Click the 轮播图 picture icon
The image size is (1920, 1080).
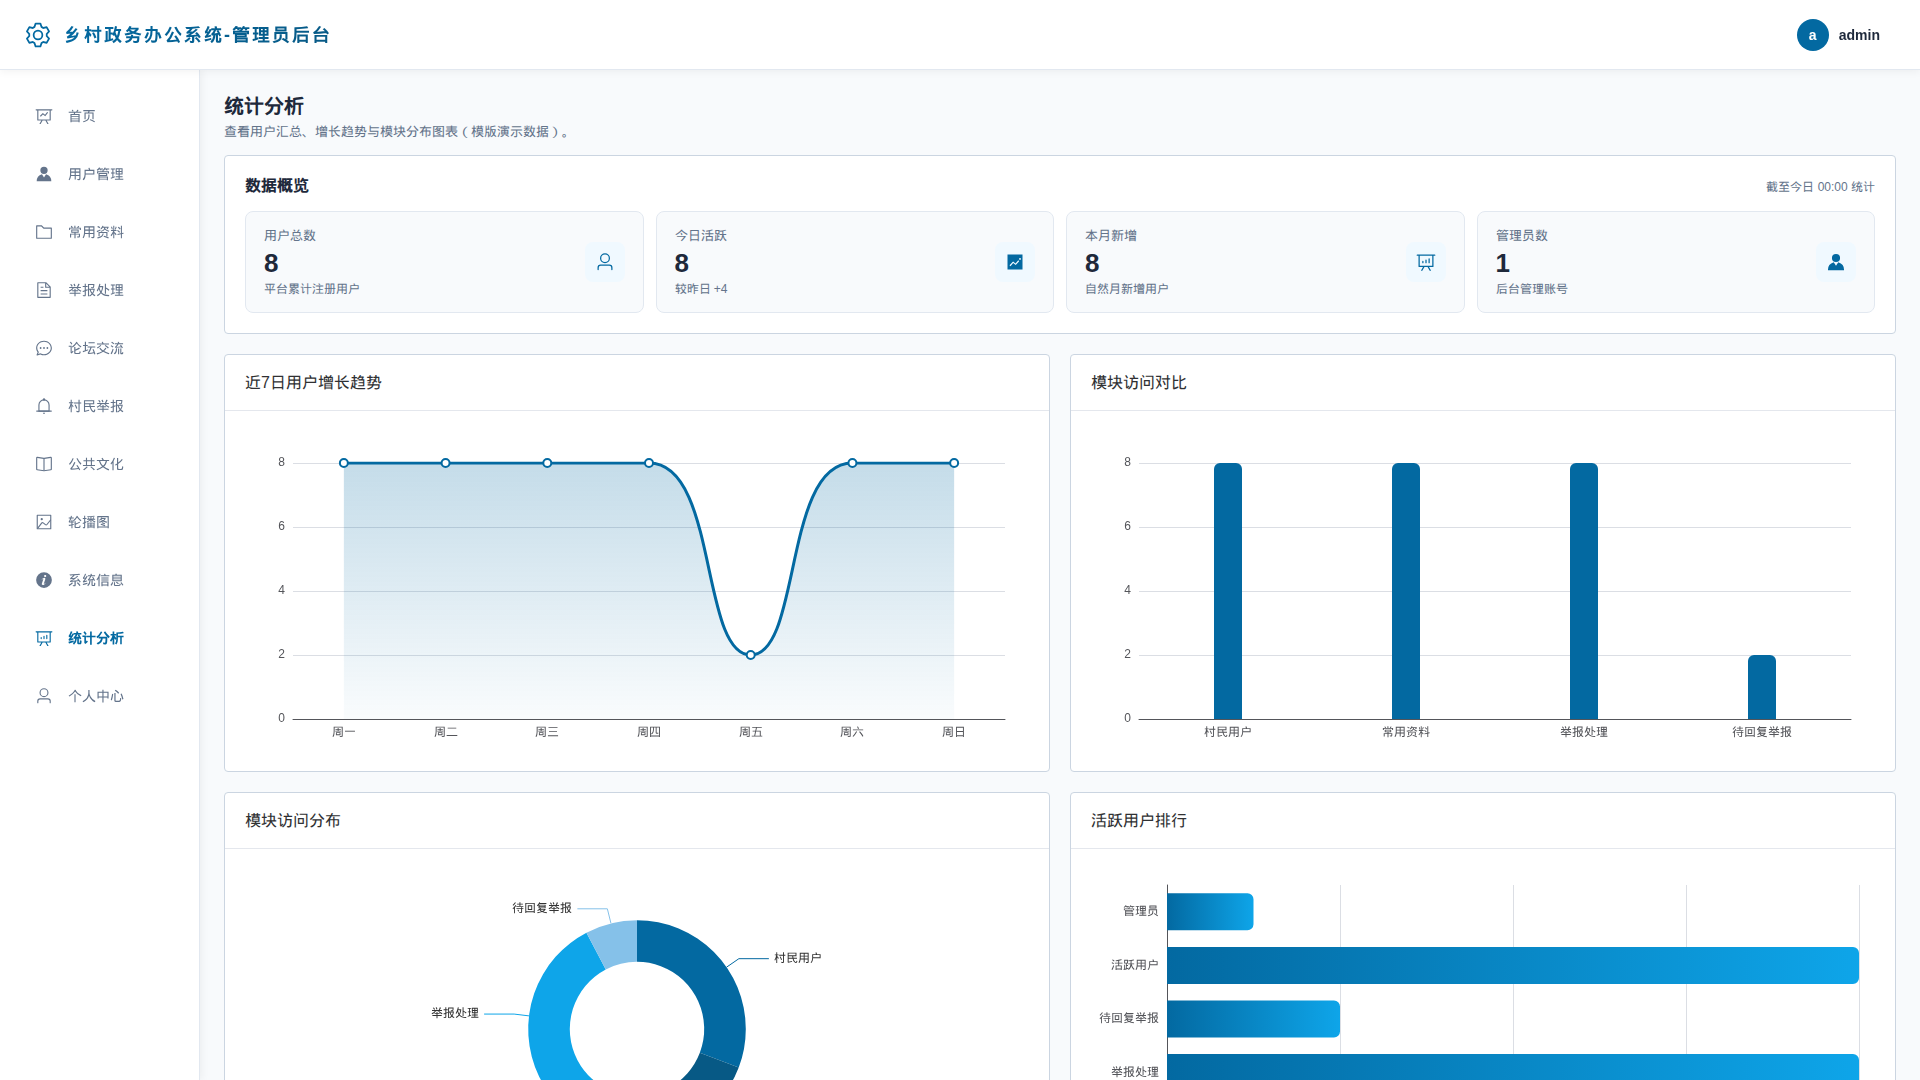coord(44,522)
